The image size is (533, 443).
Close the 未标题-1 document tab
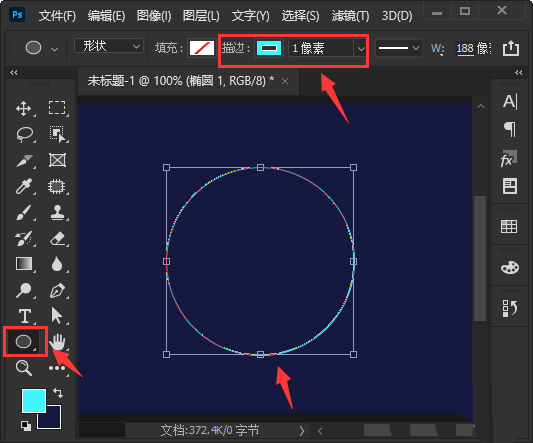pos(285,81)
